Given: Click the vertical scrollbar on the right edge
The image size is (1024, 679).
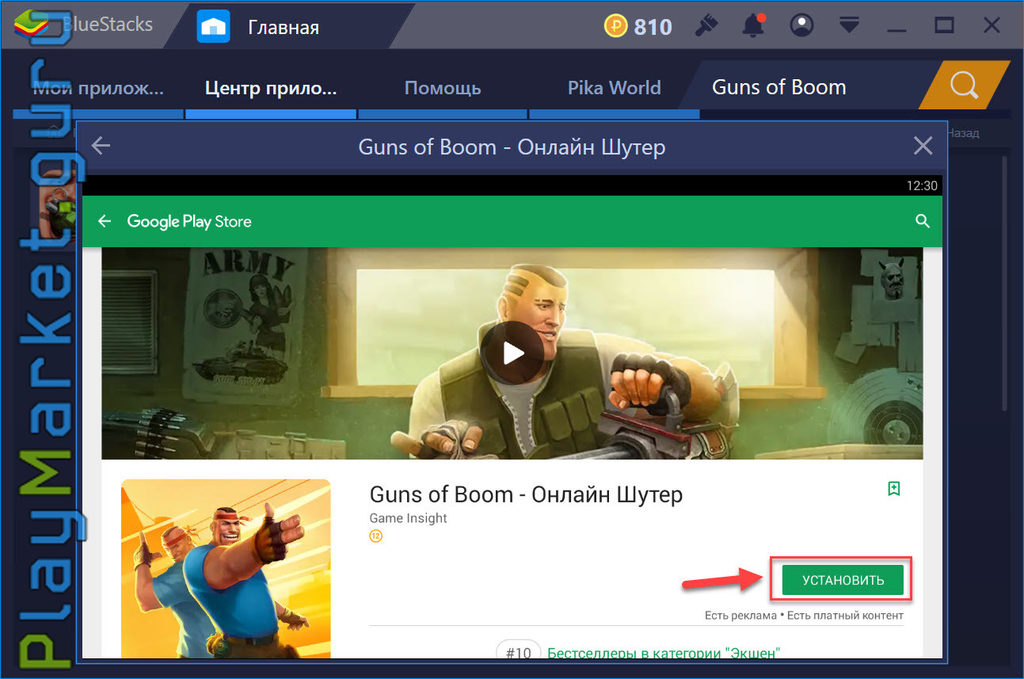Looking at the screenshot, I should coord(1004,283).
